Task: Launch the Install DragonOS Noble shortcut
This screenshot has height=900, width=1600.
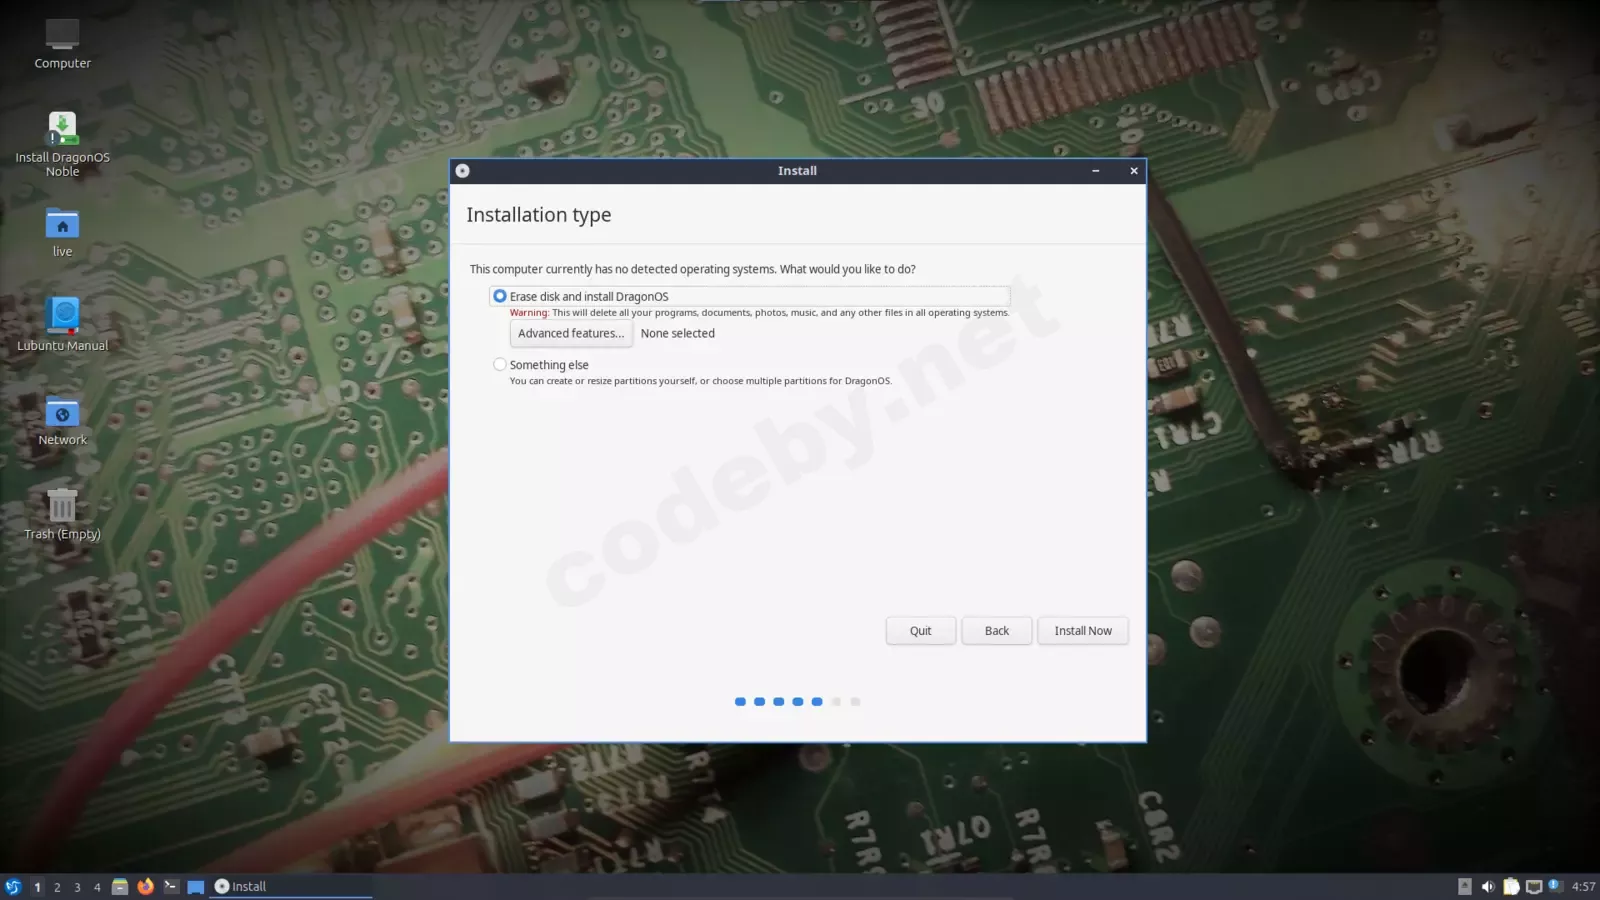Action: 62,144
